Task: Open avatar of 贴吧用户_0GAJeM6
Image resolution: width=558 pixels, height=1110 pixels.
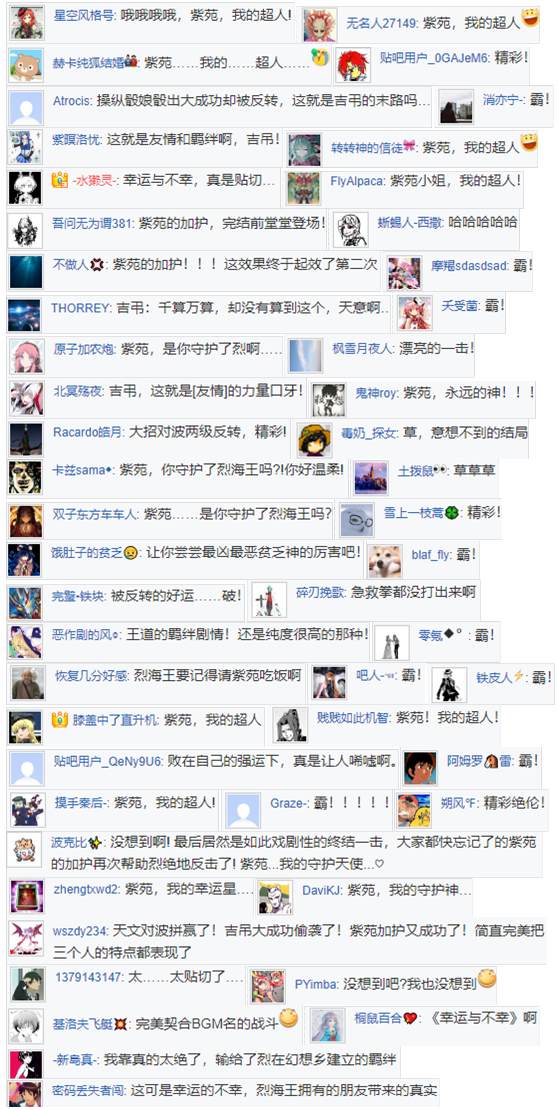Action: point(352,65)
